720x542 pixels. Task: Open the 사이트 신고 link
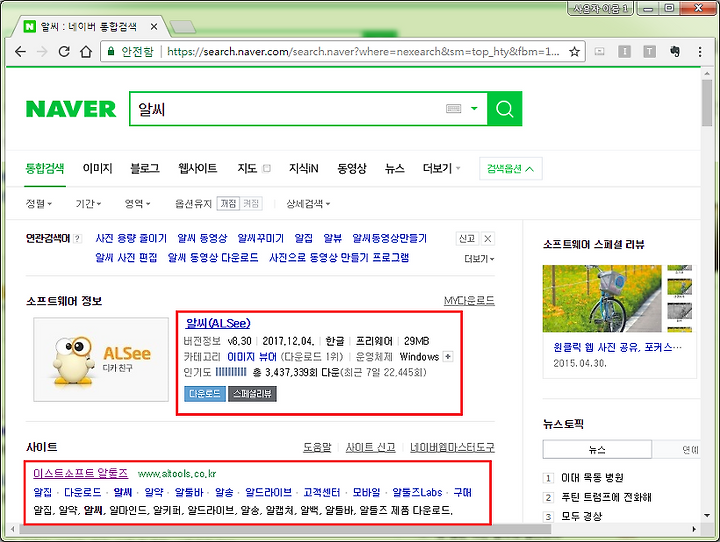[370, 447]
